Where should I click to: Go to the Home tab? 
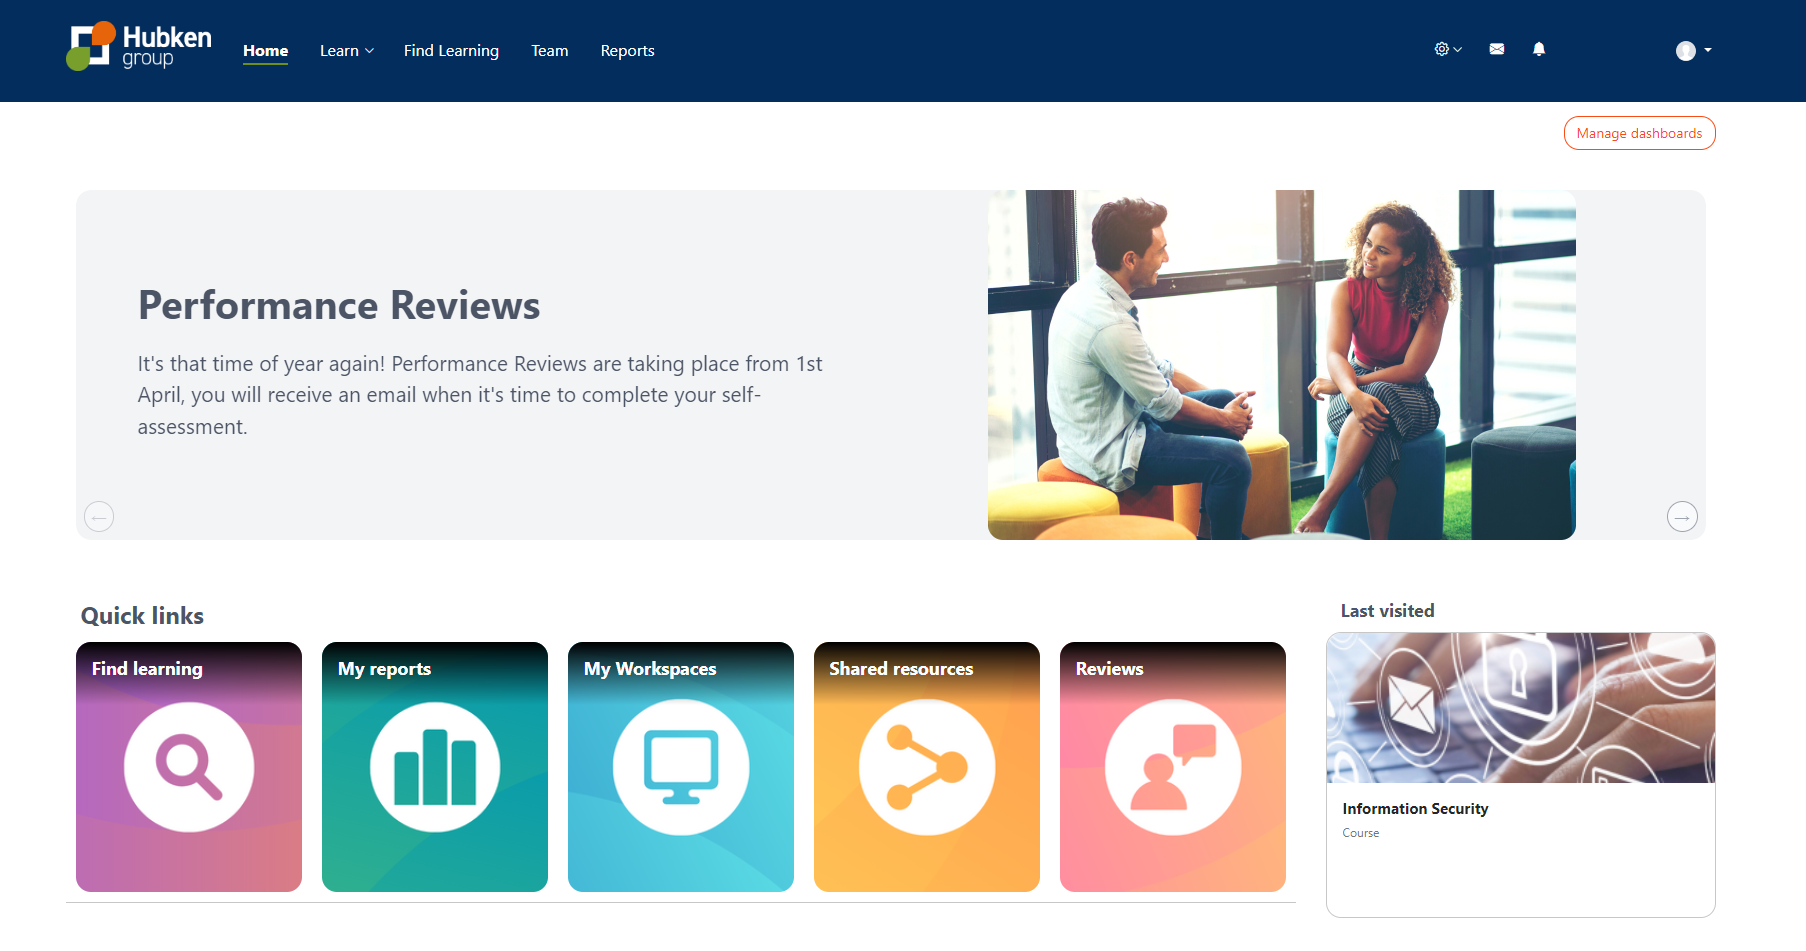tap(265, 50)
